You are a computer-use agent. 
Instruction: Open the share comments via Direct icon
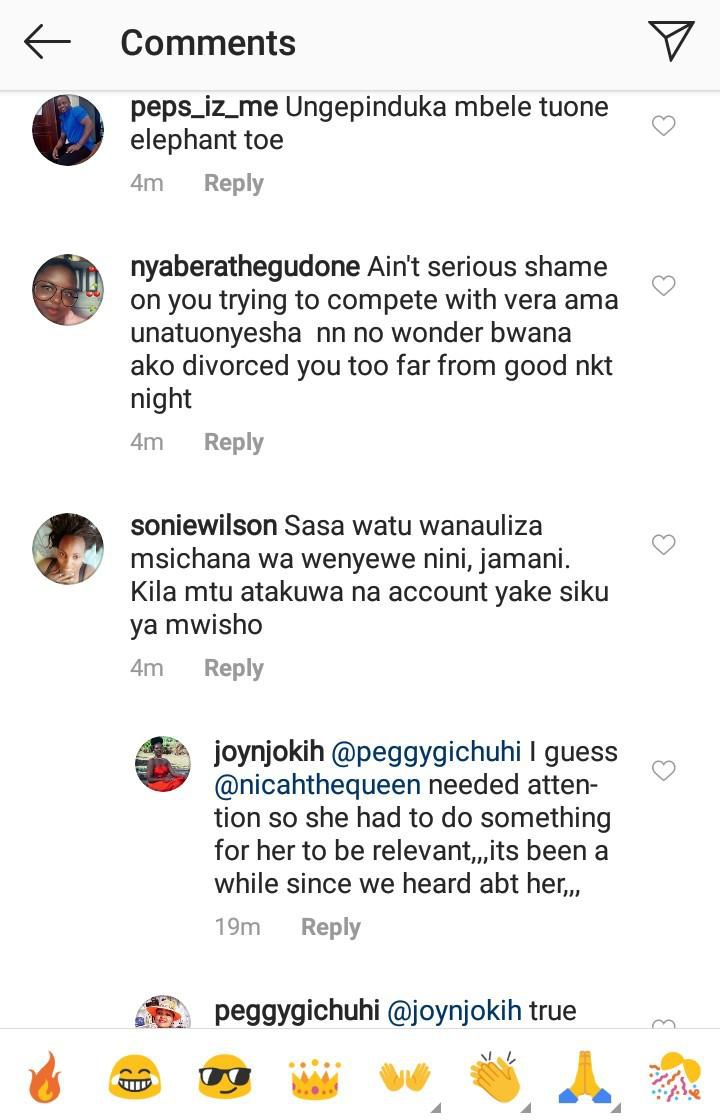[x=672, y=42]
